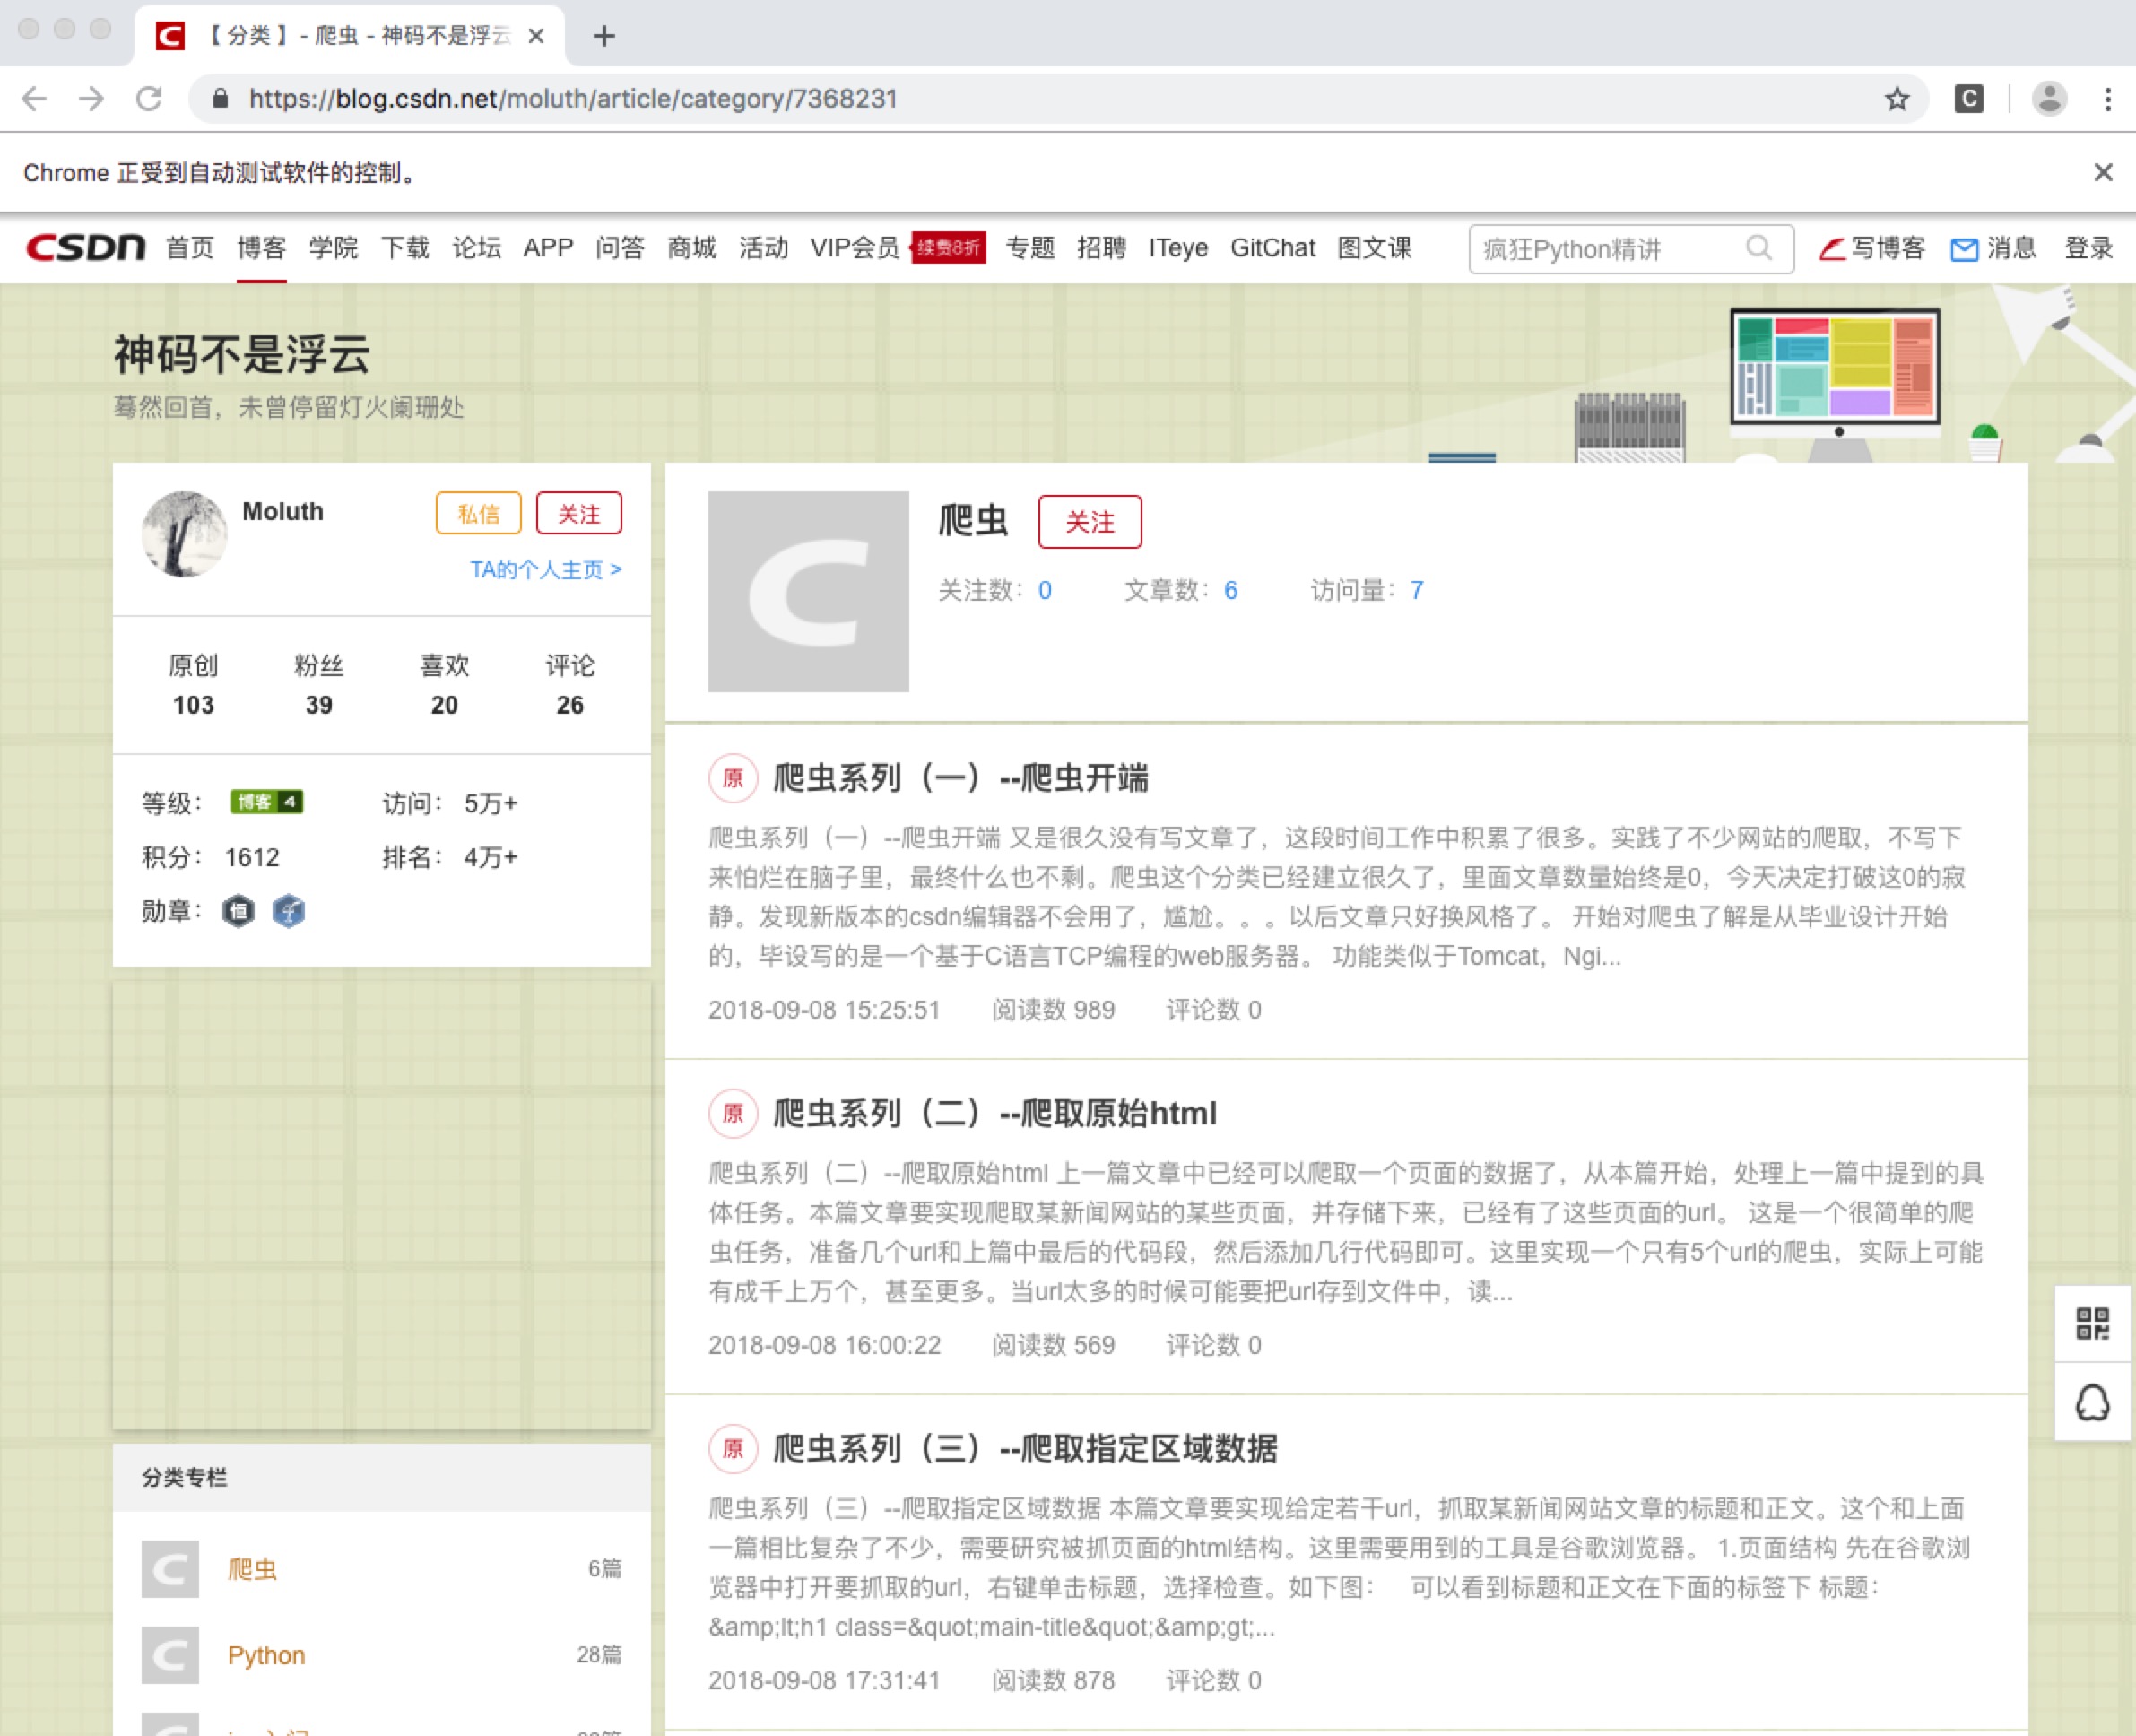Dismiss the automation control notification bar
This screenshot has height=1736, width=2136.
2103,173
